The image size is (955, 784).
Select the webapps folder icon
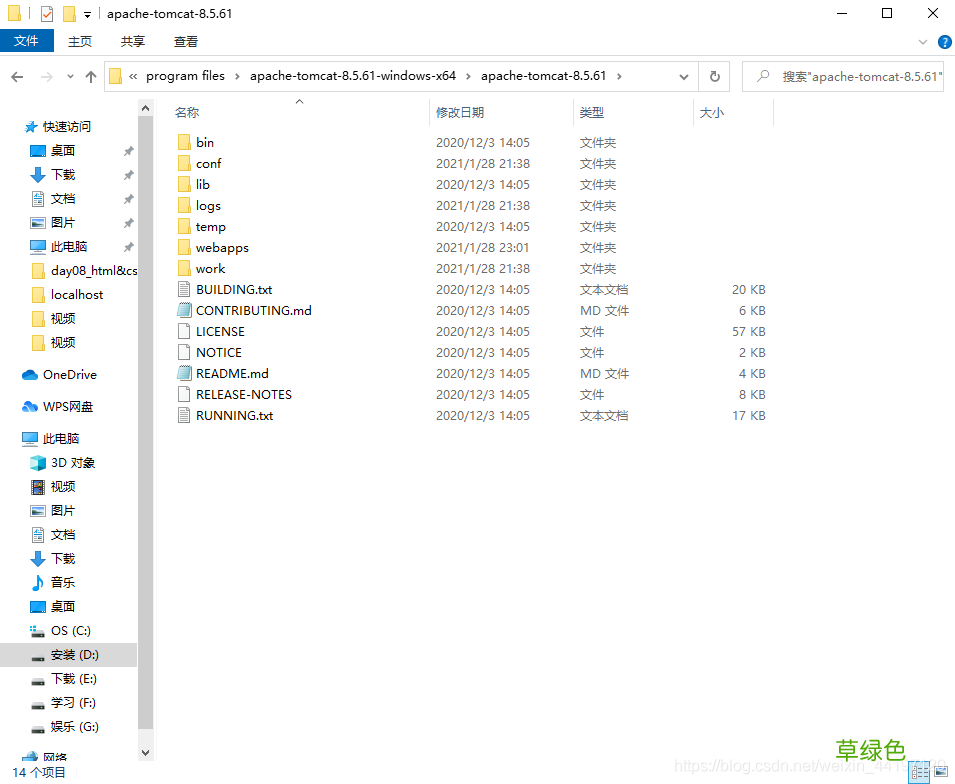pyautogui.click(x=184, y=248)
